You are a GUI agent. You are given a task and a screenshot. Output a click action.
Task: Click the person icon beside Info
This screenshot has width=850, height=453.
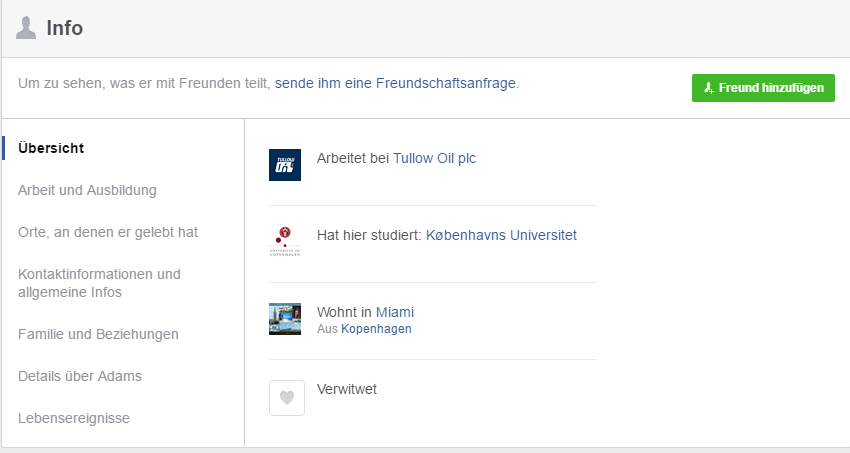(25, 28)
